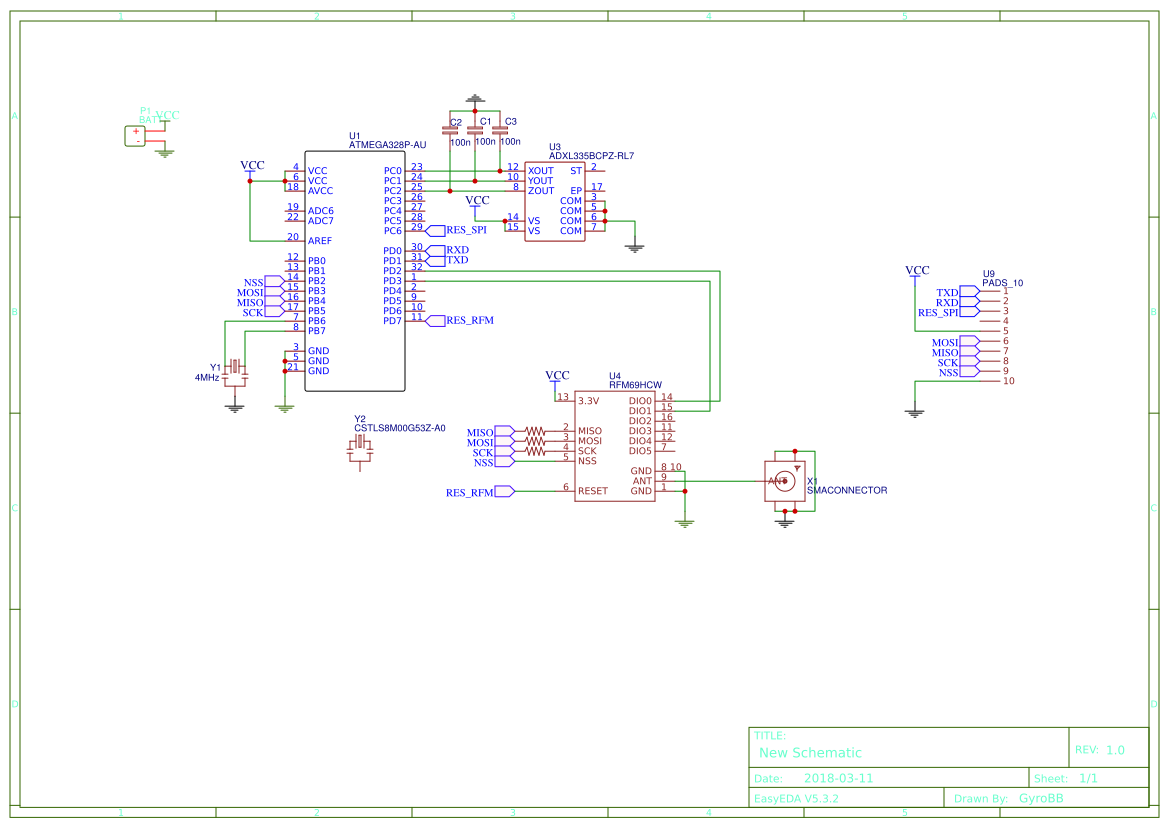Select the CSTLS8M00G53Z-A0 resonator Y2
This screenshot has width=1169, height=828.
362,450
